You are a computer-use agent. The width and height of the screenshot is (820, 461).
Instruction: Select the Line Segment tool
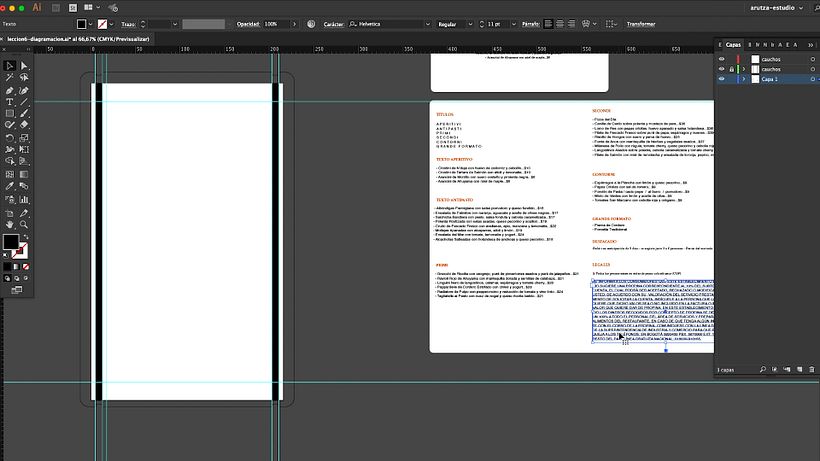(24, 102)
